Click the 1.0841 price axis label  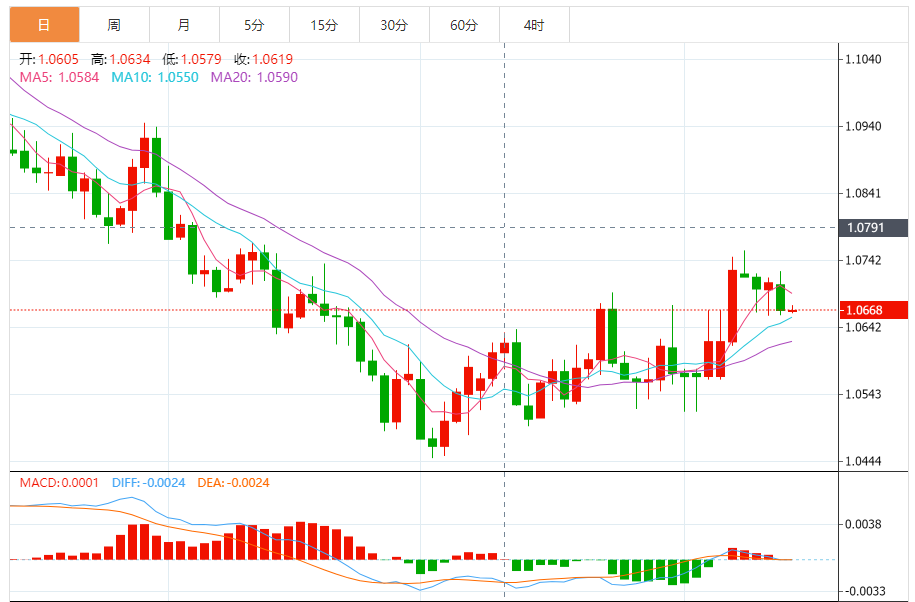pos(864,193)
